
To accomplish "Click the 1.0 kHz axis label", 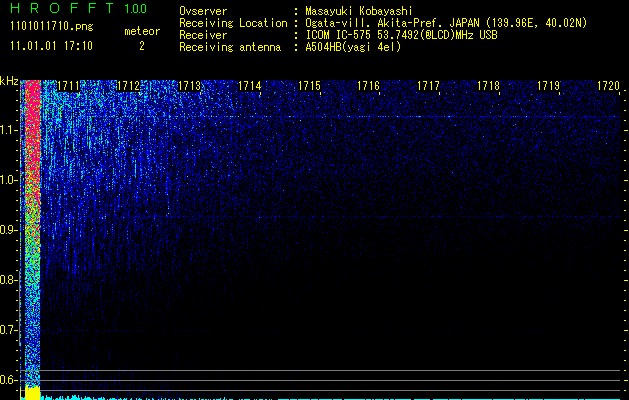I will 9,180.
